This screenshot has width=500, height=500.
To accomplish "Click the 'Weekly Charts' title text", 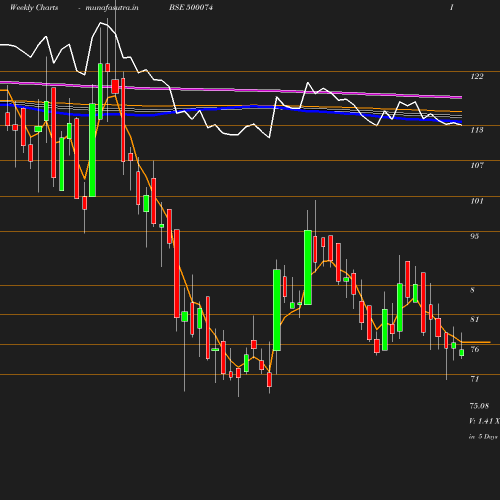I will [x=34, y=8].
